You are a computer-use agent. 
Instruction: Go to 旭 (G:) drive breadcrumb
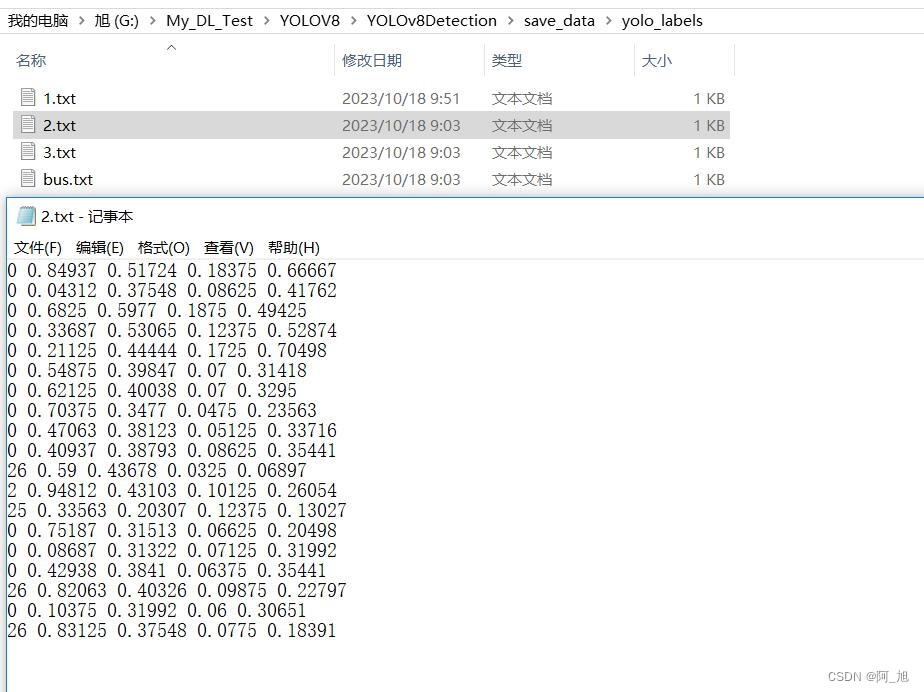[x=117, y=21]
